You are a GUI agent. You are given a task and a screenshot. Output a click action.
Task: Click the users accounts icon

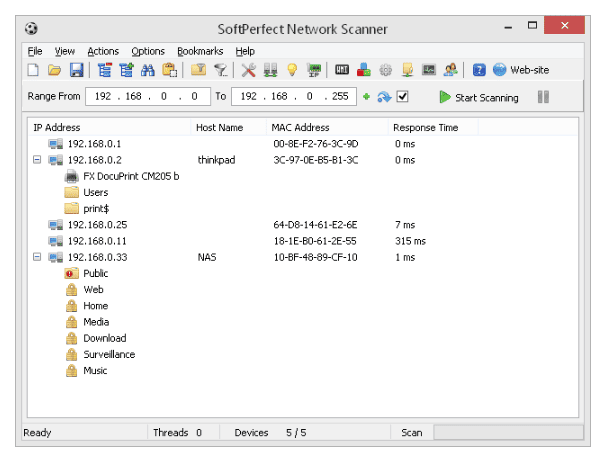(x=450, y=70)
